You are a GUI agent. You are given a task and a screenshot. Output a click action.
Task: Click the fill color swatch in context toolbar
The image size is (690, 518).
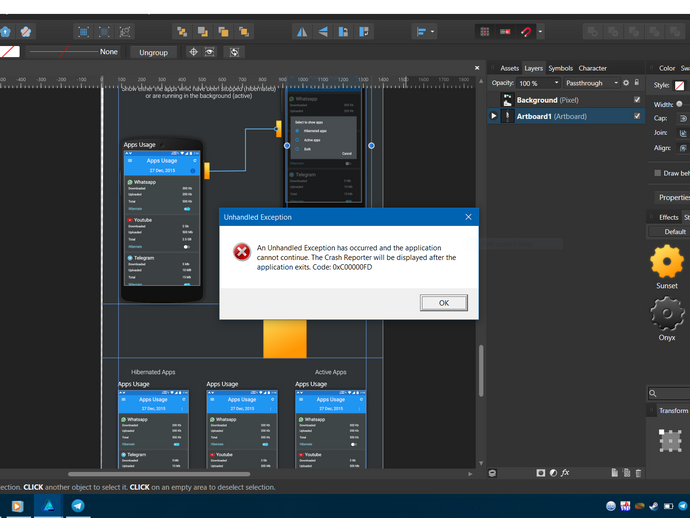10,51
